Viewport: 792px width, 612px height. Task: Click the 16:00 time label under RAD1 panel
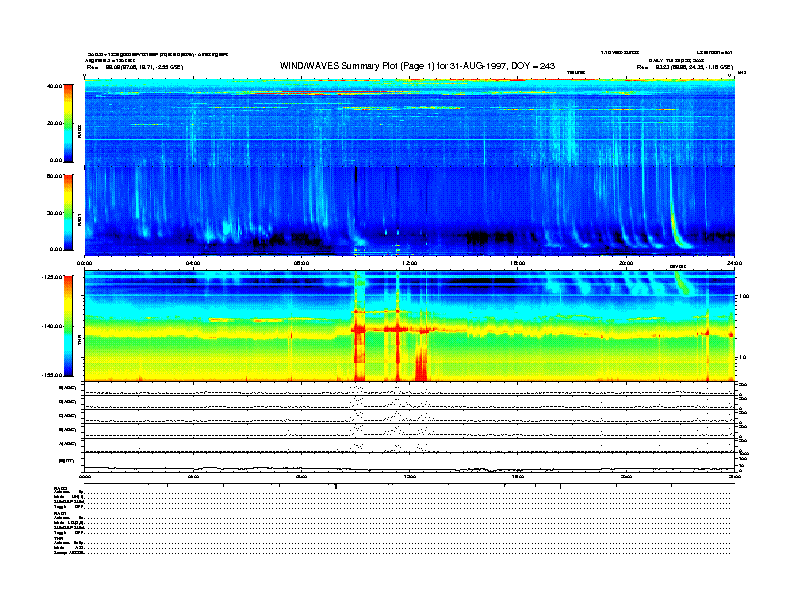point(518,263)
